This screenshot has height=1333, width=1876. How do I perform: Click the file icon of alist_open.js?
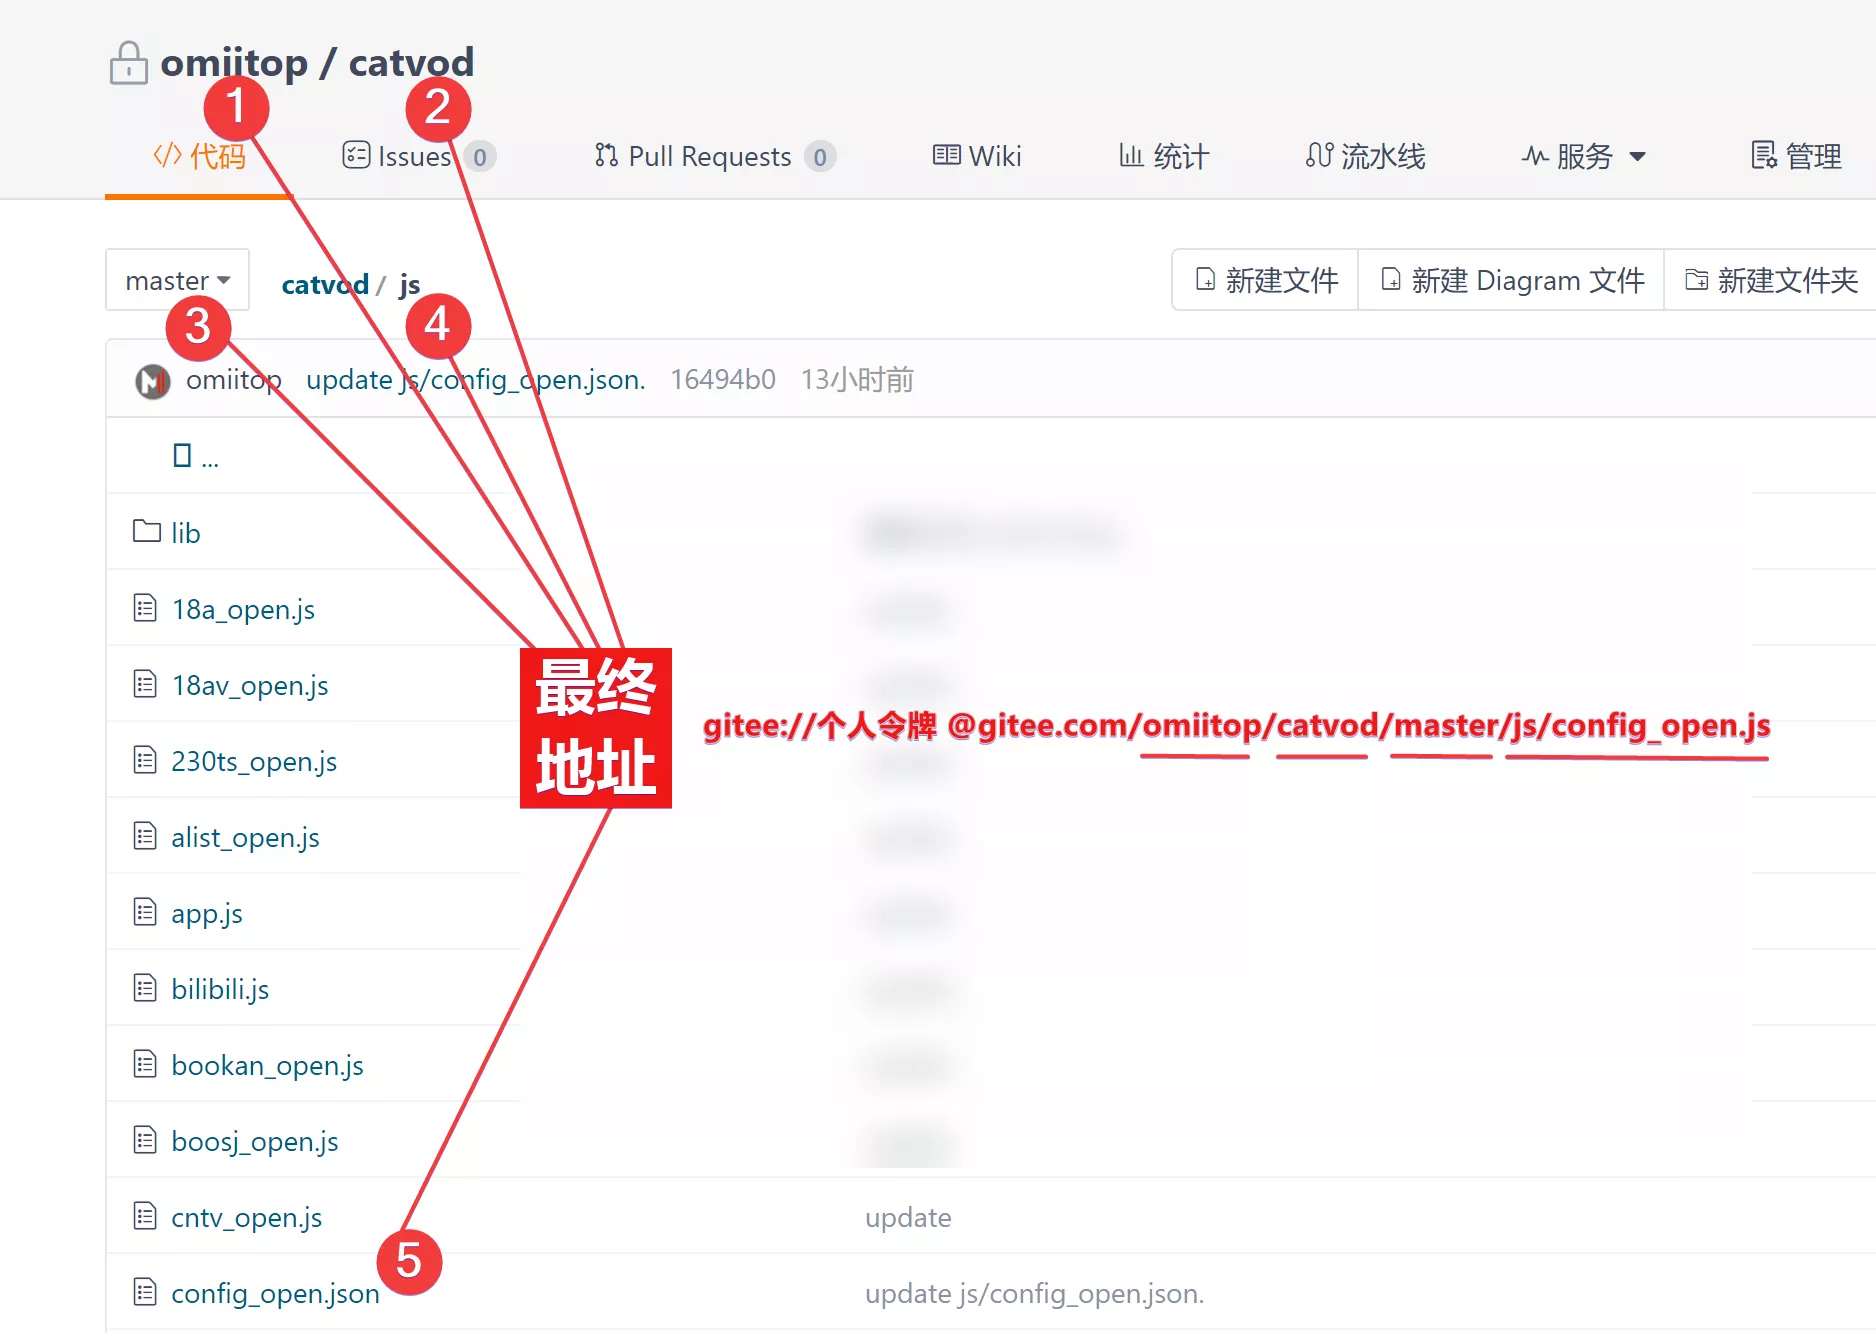(x=145, y=836)
